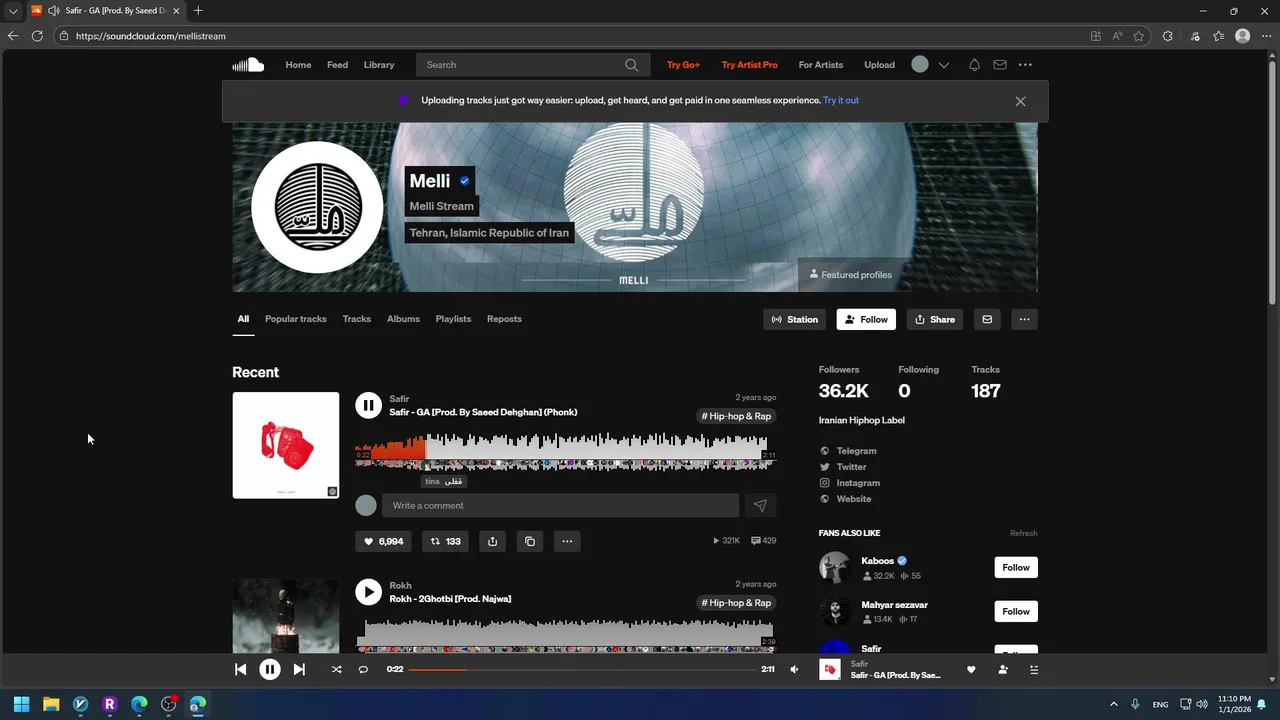The height and width of the screenshot is (720, 1280).
Task: Click the Upload link in header
Action: click(880, 65)
